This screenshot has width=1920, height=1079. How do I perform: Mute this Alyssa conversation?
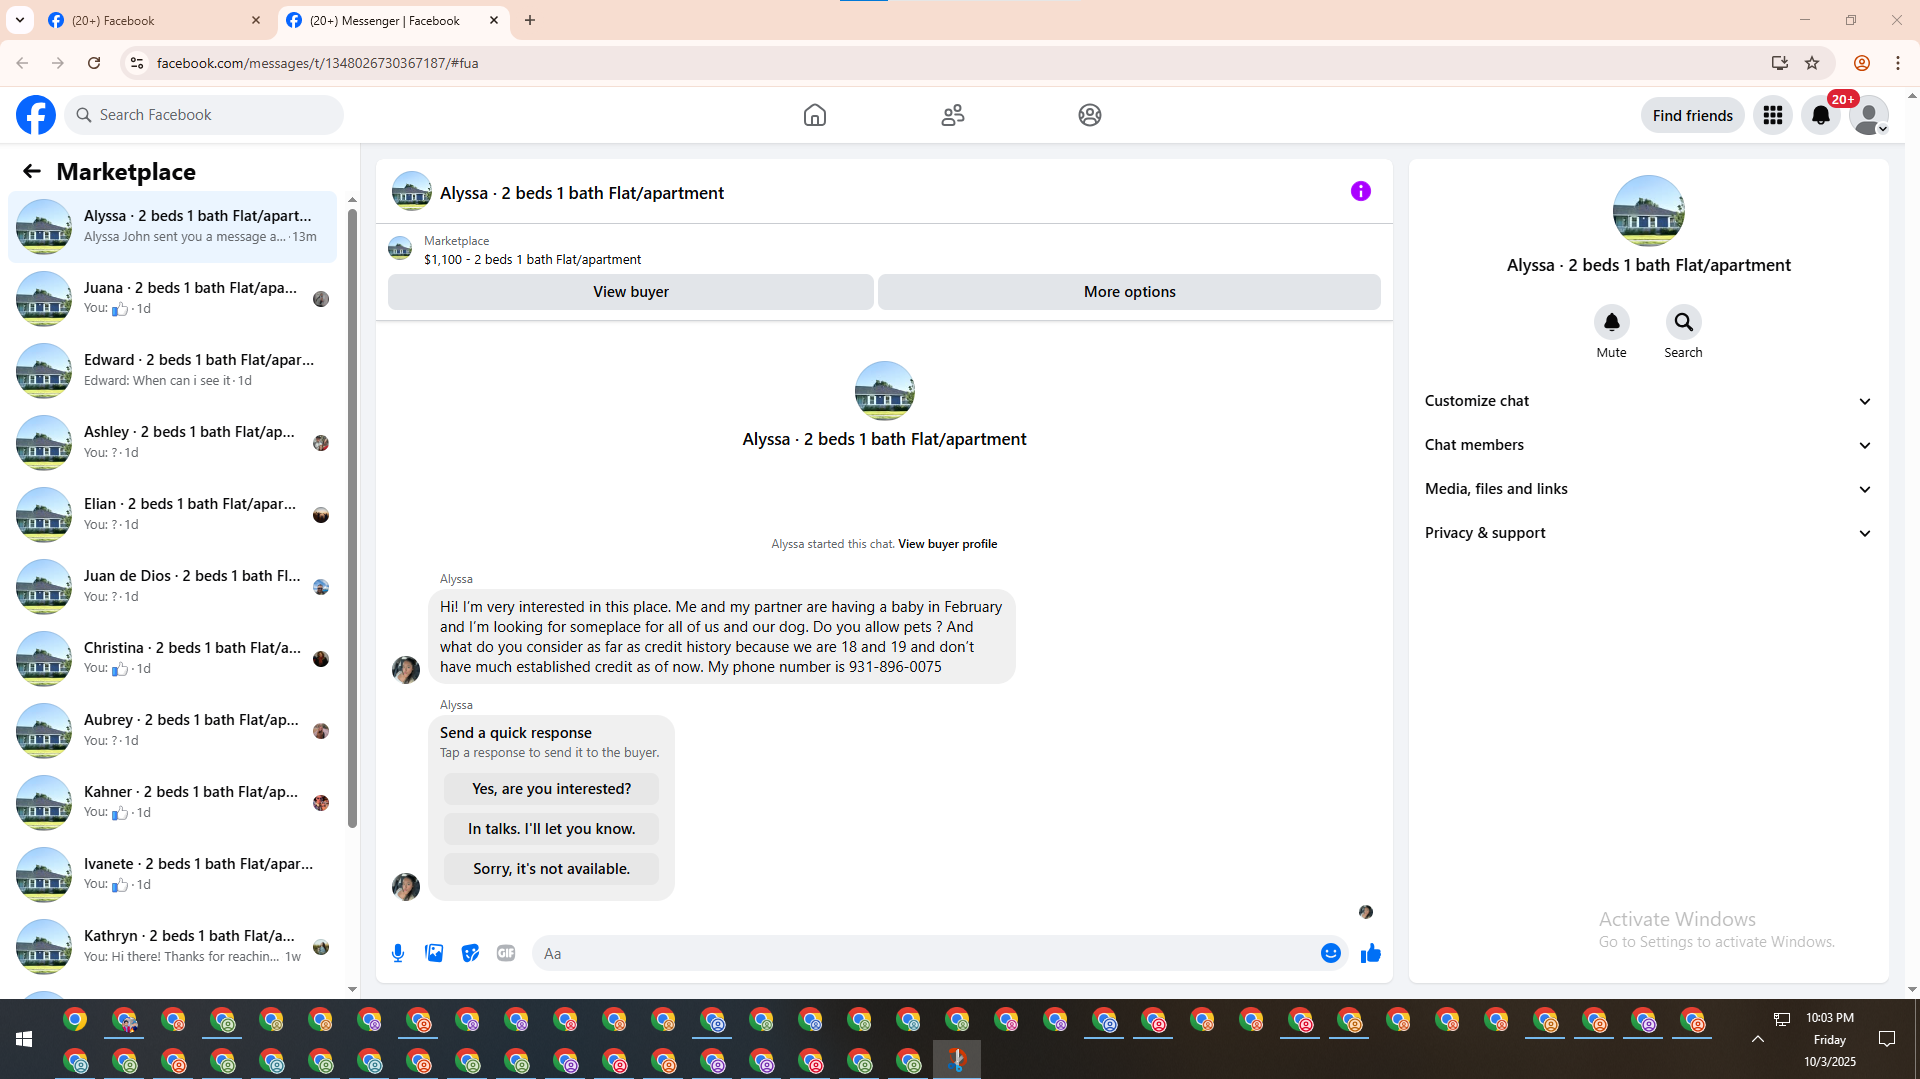click(1612, 322)
